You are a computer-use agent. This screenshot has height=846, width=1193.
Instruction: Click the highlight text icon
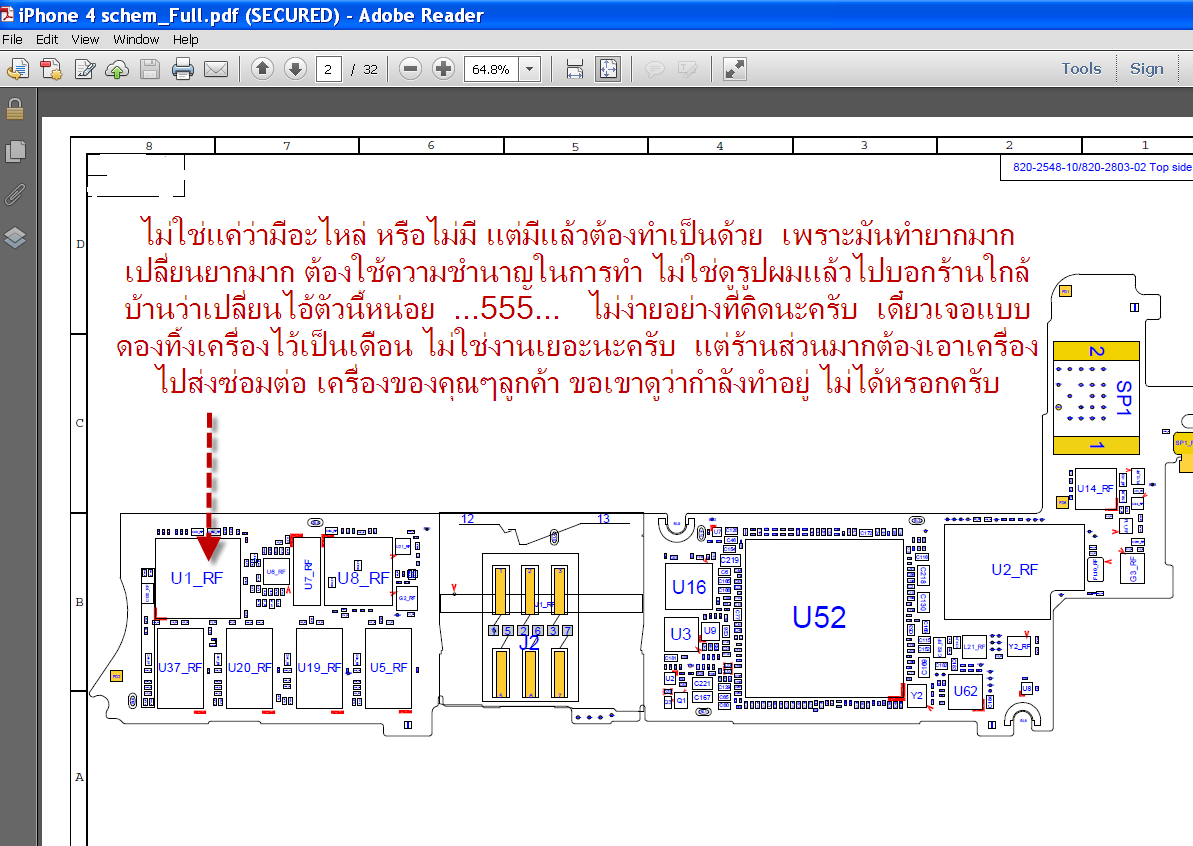tap(687, 69)
